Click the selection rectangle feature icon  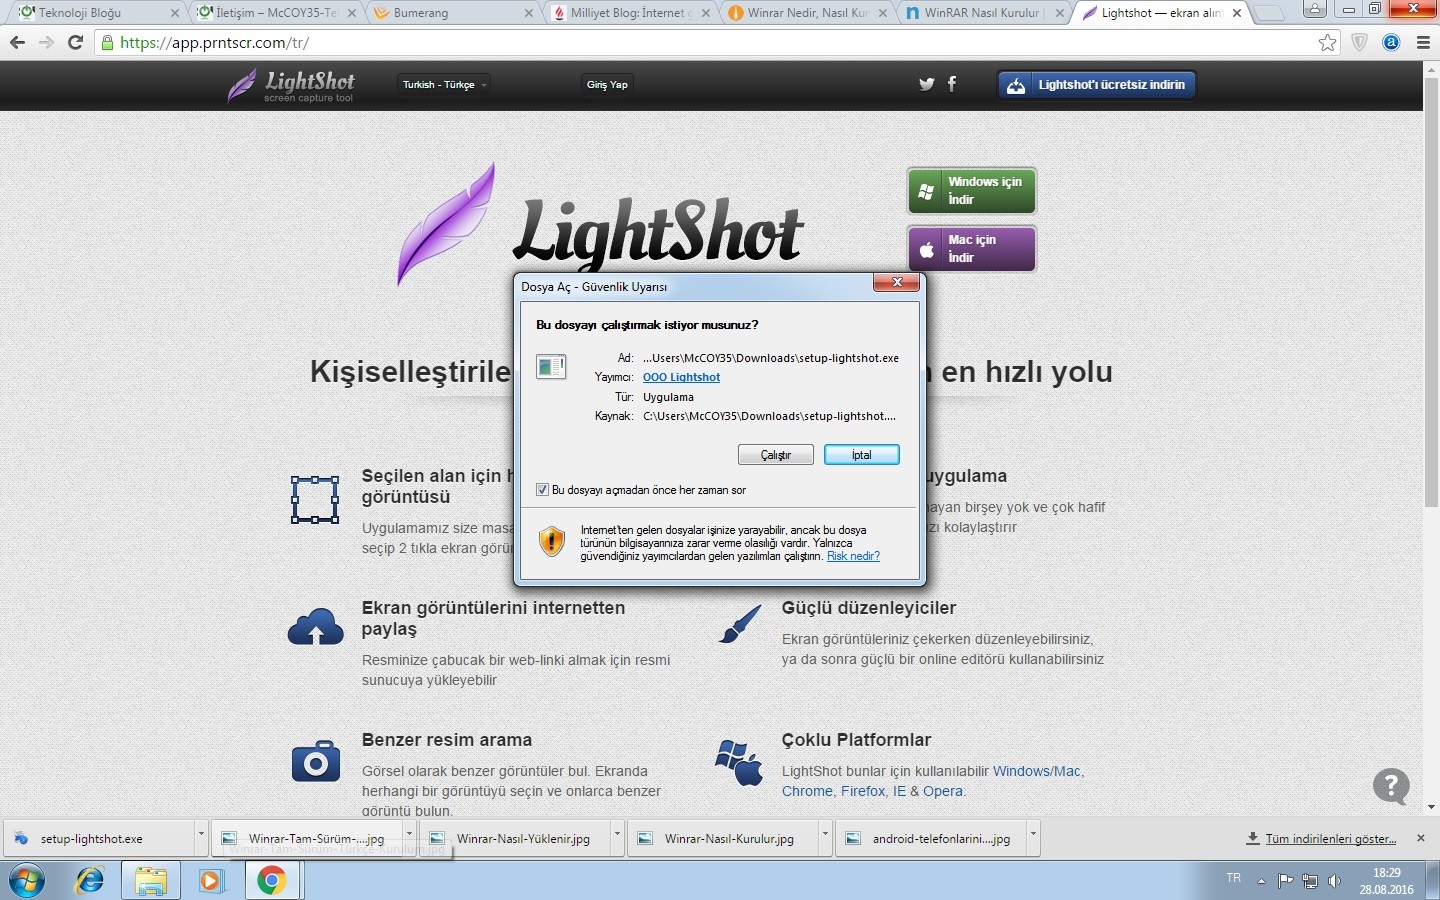tap(315, 500)
